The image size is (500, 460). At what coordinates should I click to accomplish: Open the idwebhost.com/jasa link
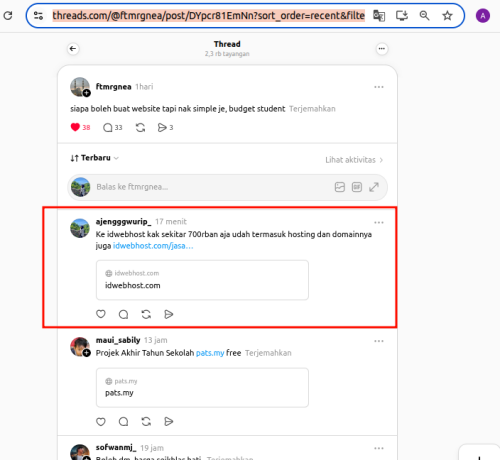[x=153, y=246]
